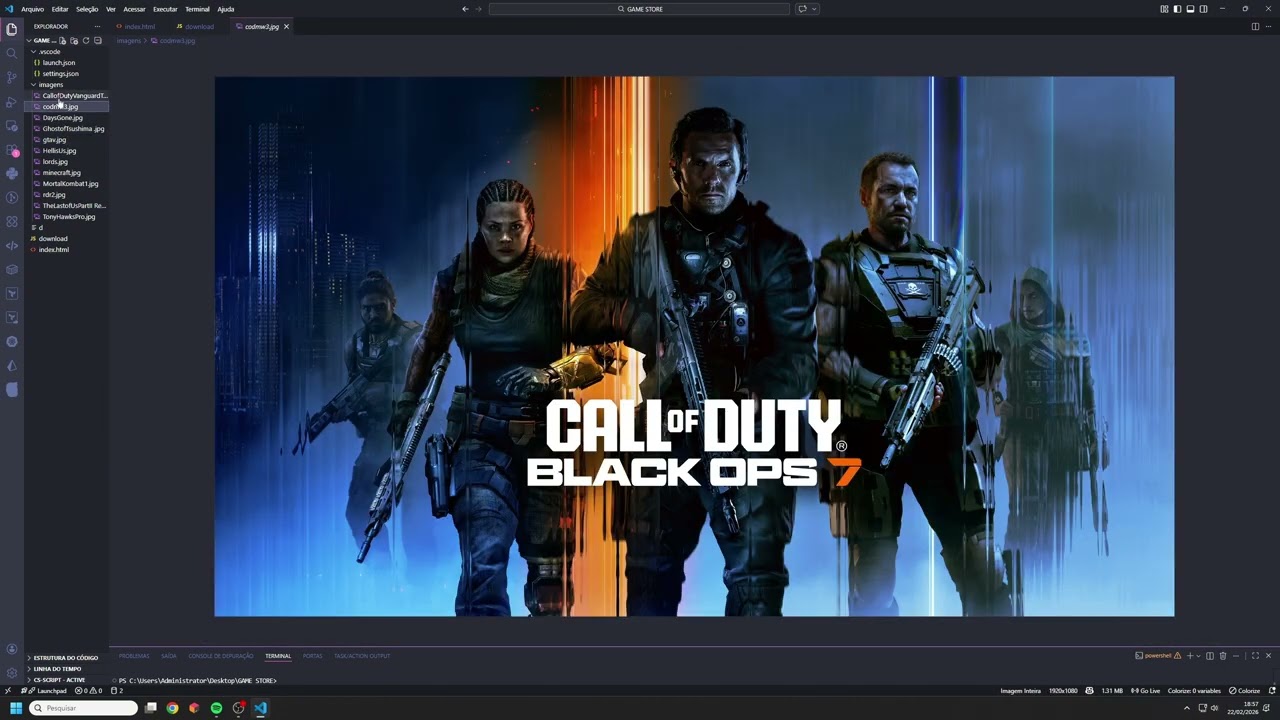Open the Arquivo menu
1280x720 pixels.
[32, 9]
